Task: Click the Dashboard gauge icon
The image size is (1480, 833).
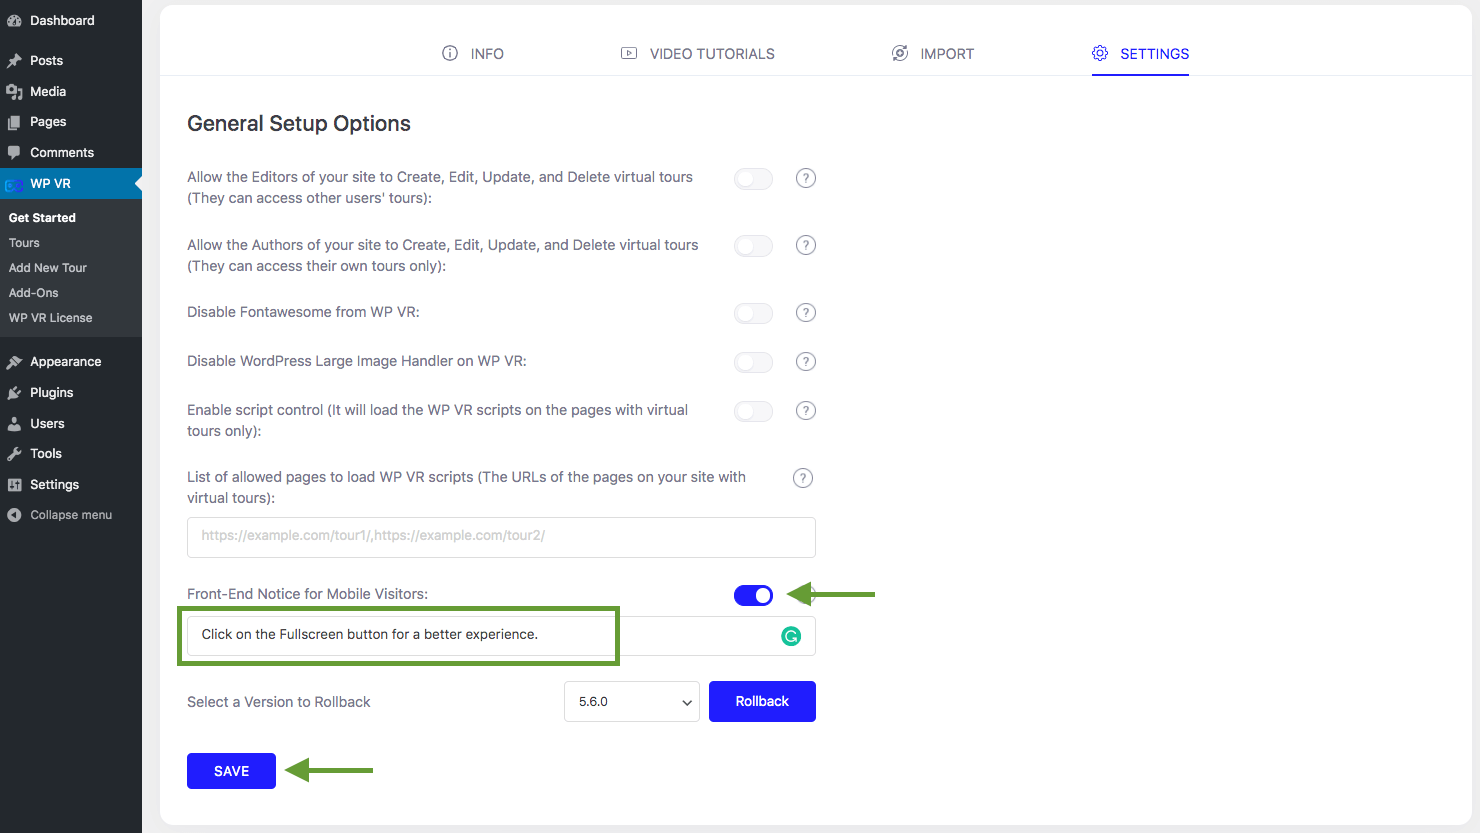Action: (x=14, y=21)
